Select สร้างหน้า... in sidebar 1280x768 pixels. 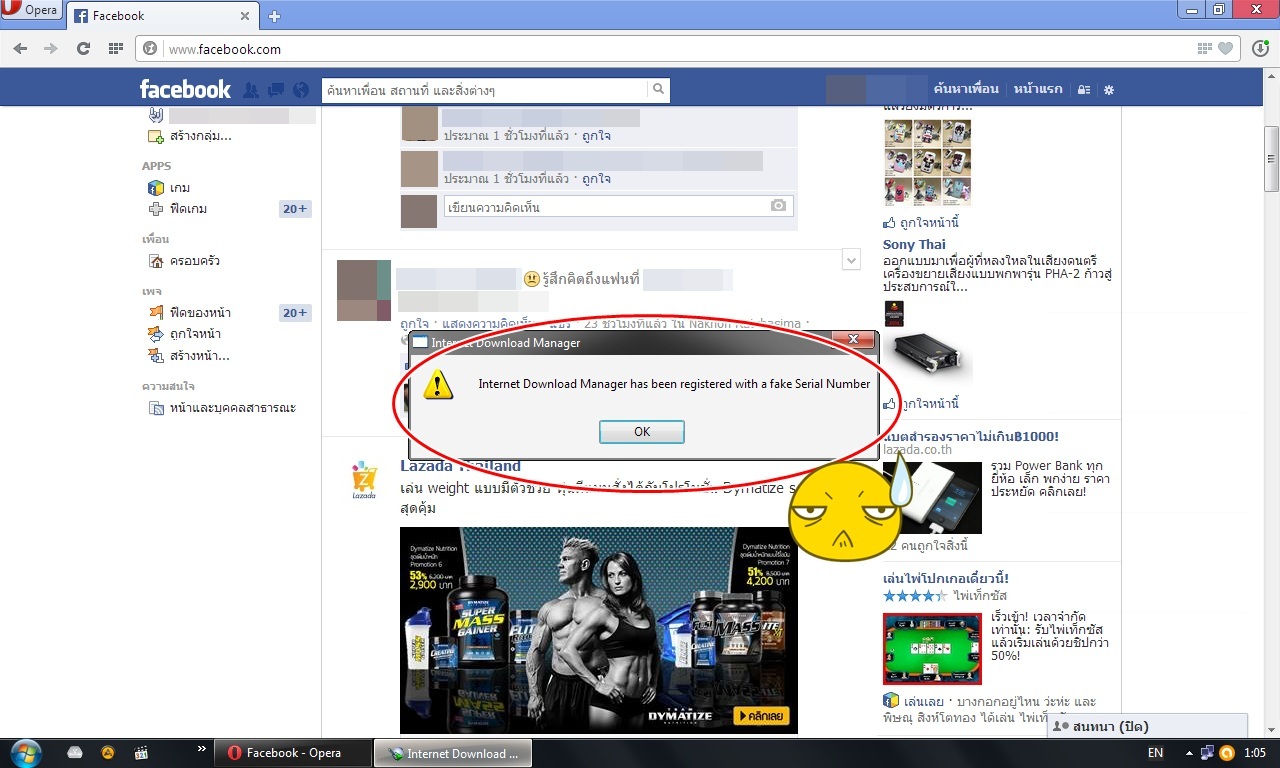[199, 356]
